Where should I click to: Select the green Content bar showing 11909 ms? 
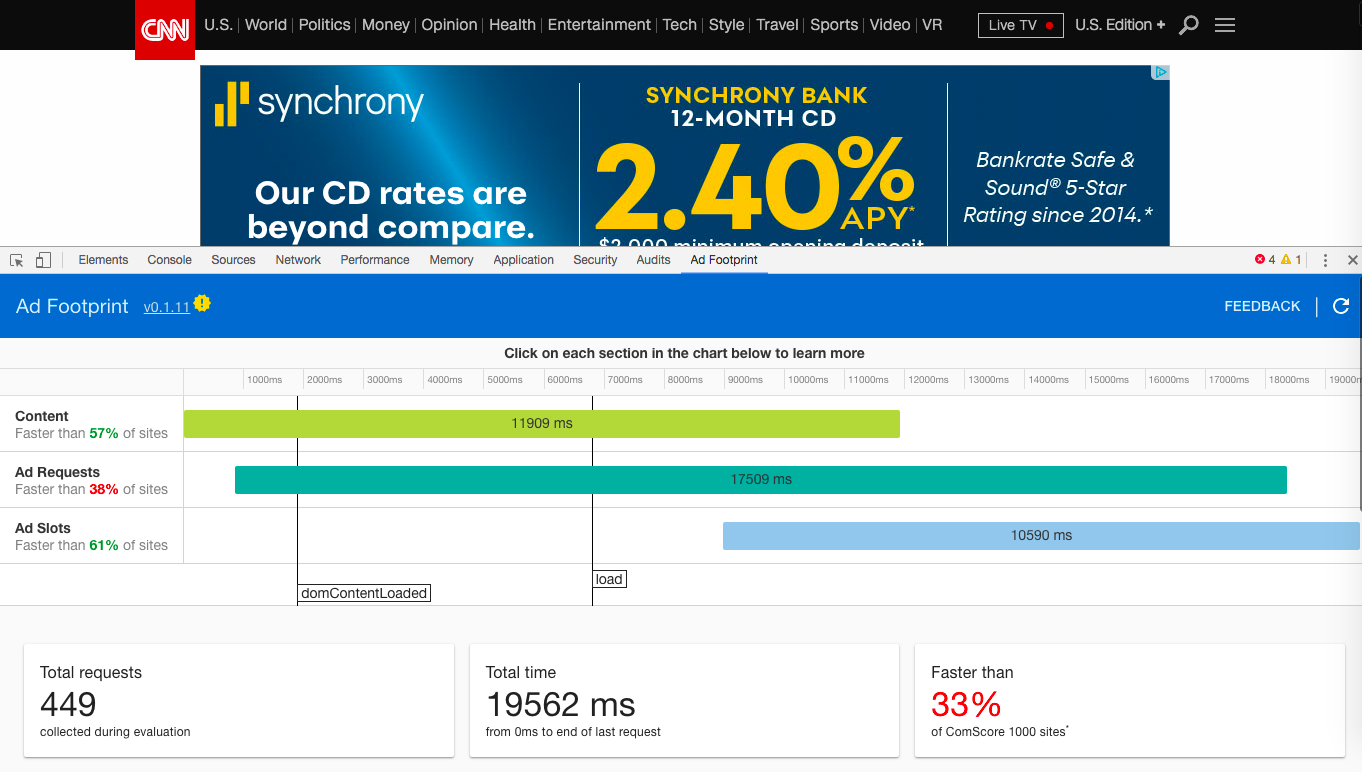[x=542, y=423]
